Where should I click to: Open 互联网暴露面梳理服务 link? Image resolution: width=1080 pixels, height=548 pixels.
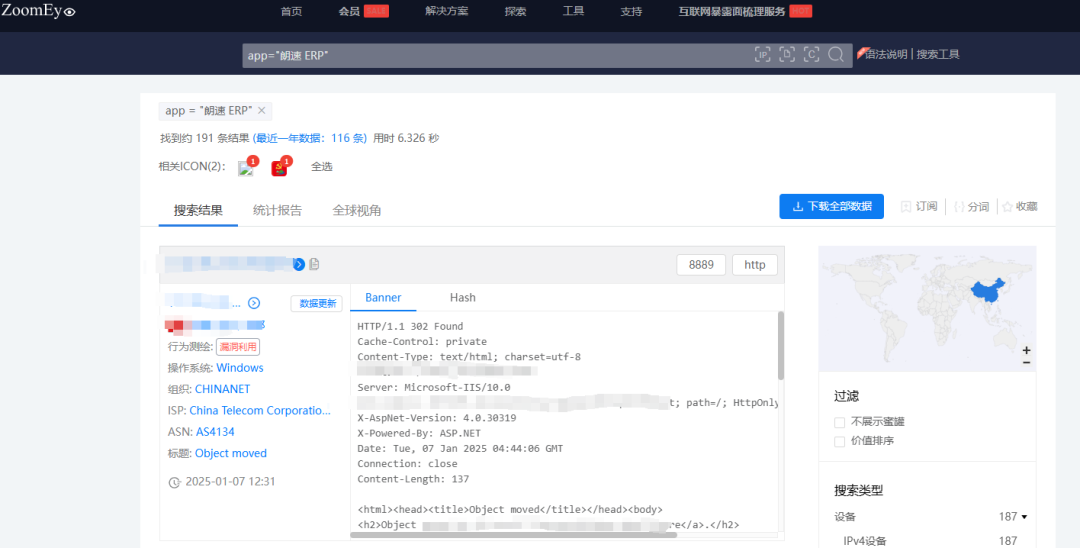731,12
